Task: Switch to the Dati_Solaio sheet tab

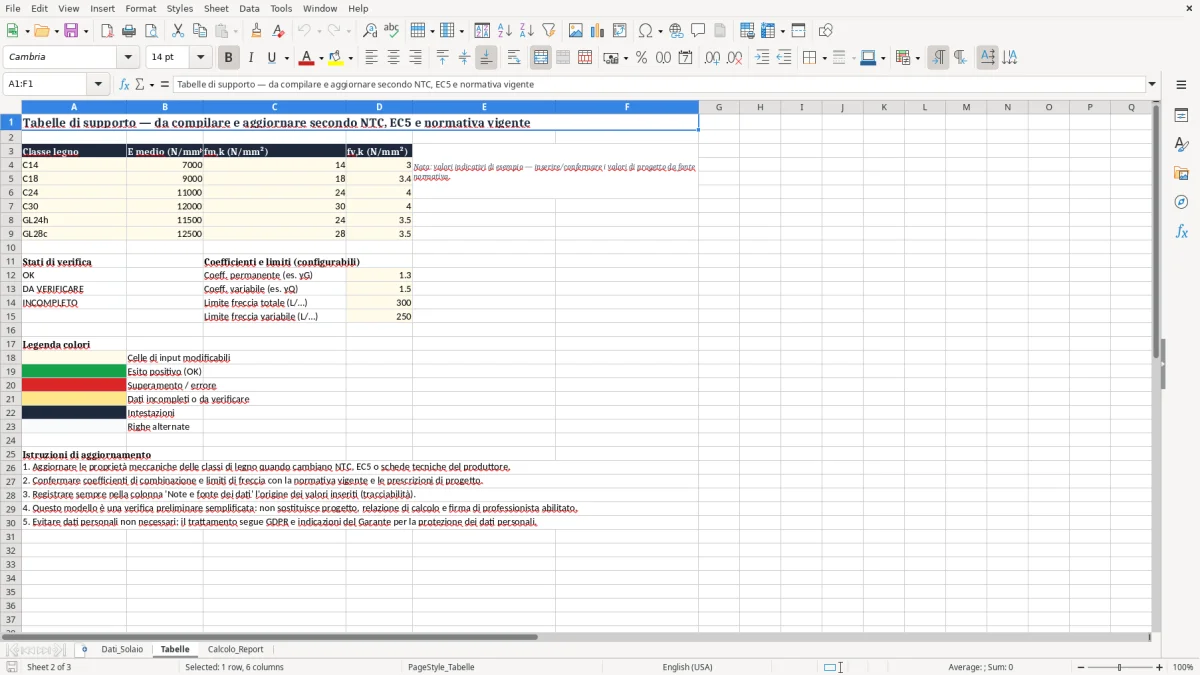Action: pos(122,649)
